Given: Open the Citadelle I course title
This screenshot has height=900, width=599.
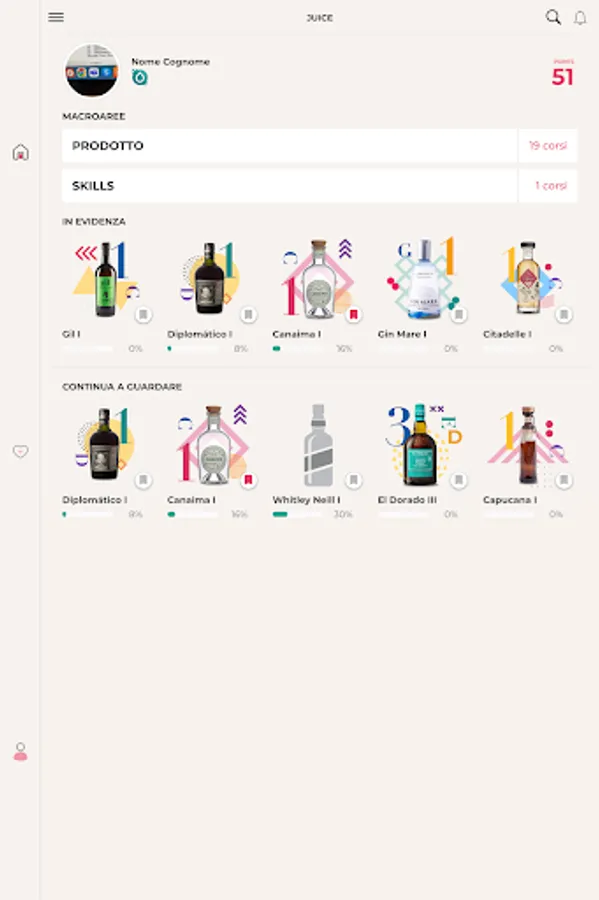Looking at the screenshot, I should pos(507,334).
